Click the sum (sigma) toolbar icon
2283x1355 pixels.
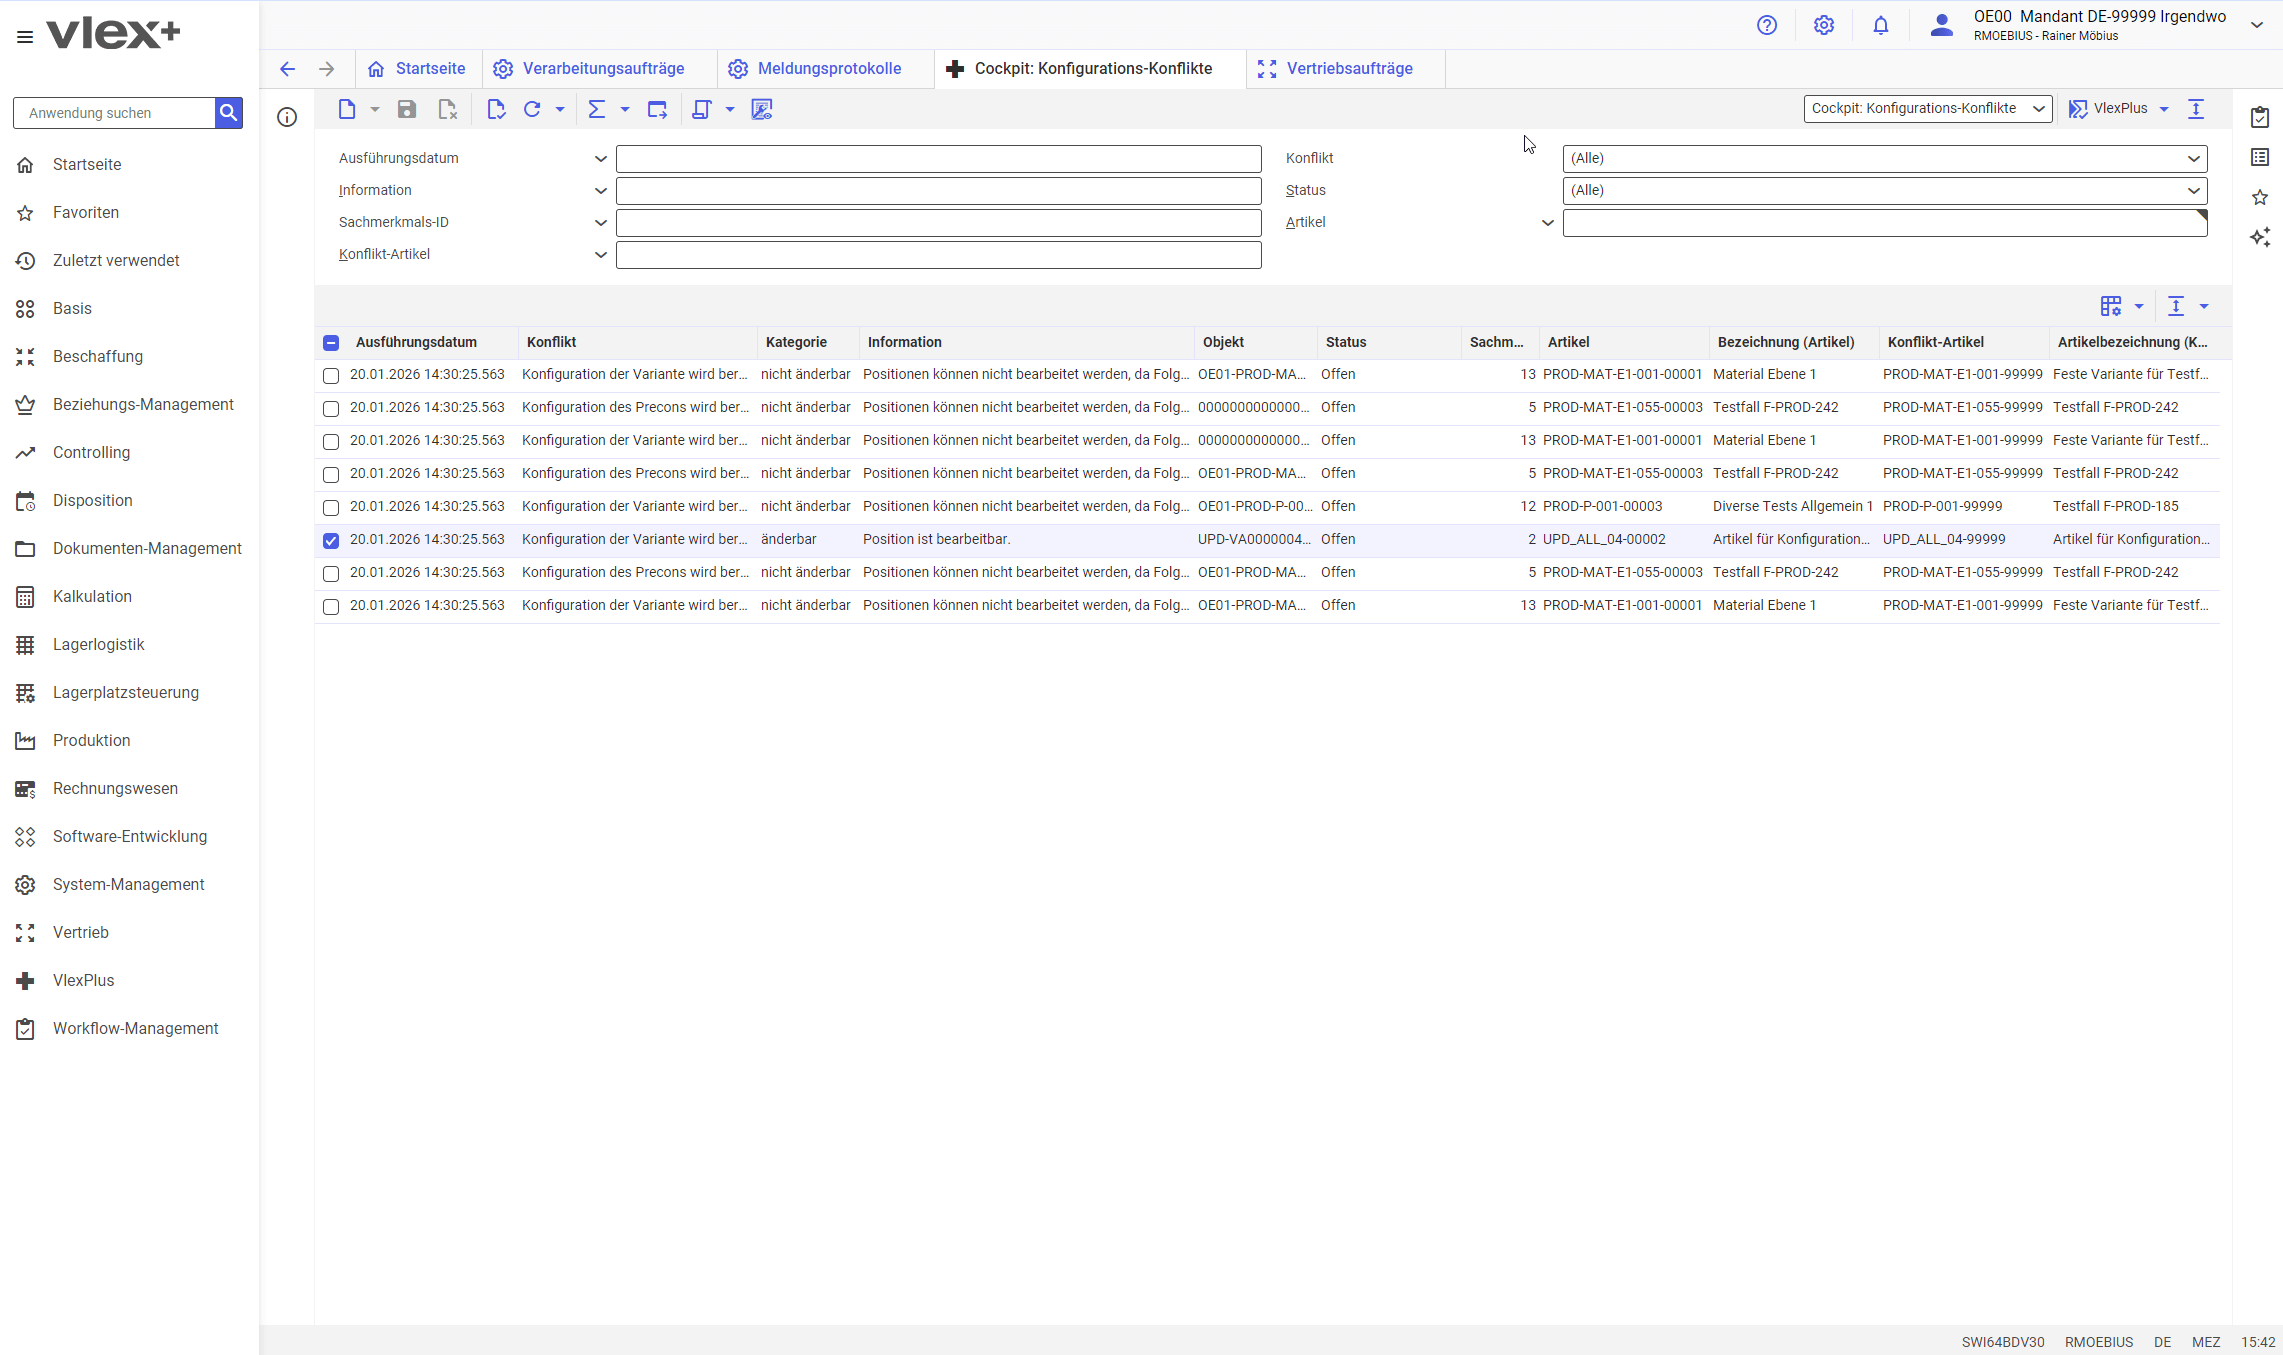coord(597,110)
